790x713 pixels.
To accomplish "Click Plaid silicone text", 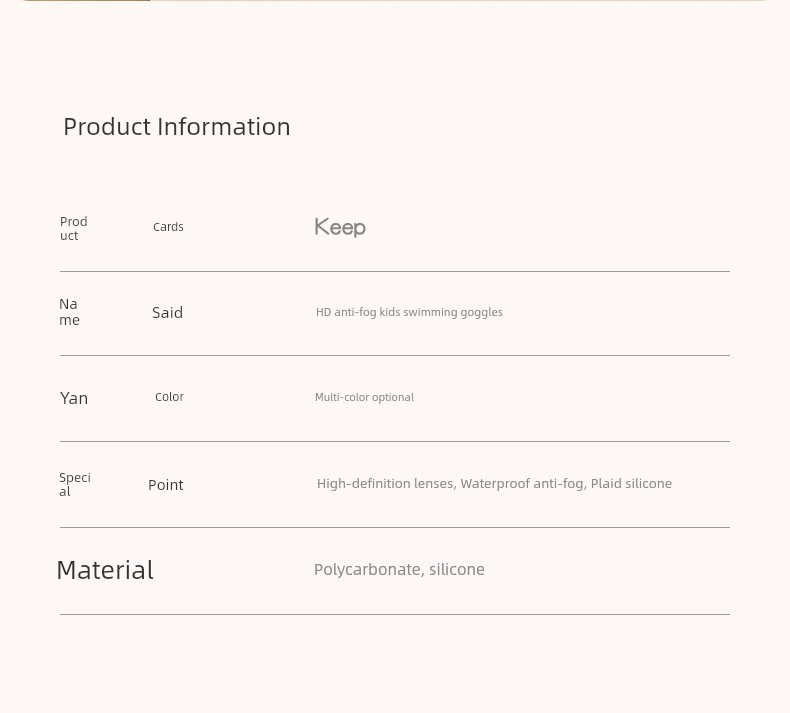I will click(631, 484).
